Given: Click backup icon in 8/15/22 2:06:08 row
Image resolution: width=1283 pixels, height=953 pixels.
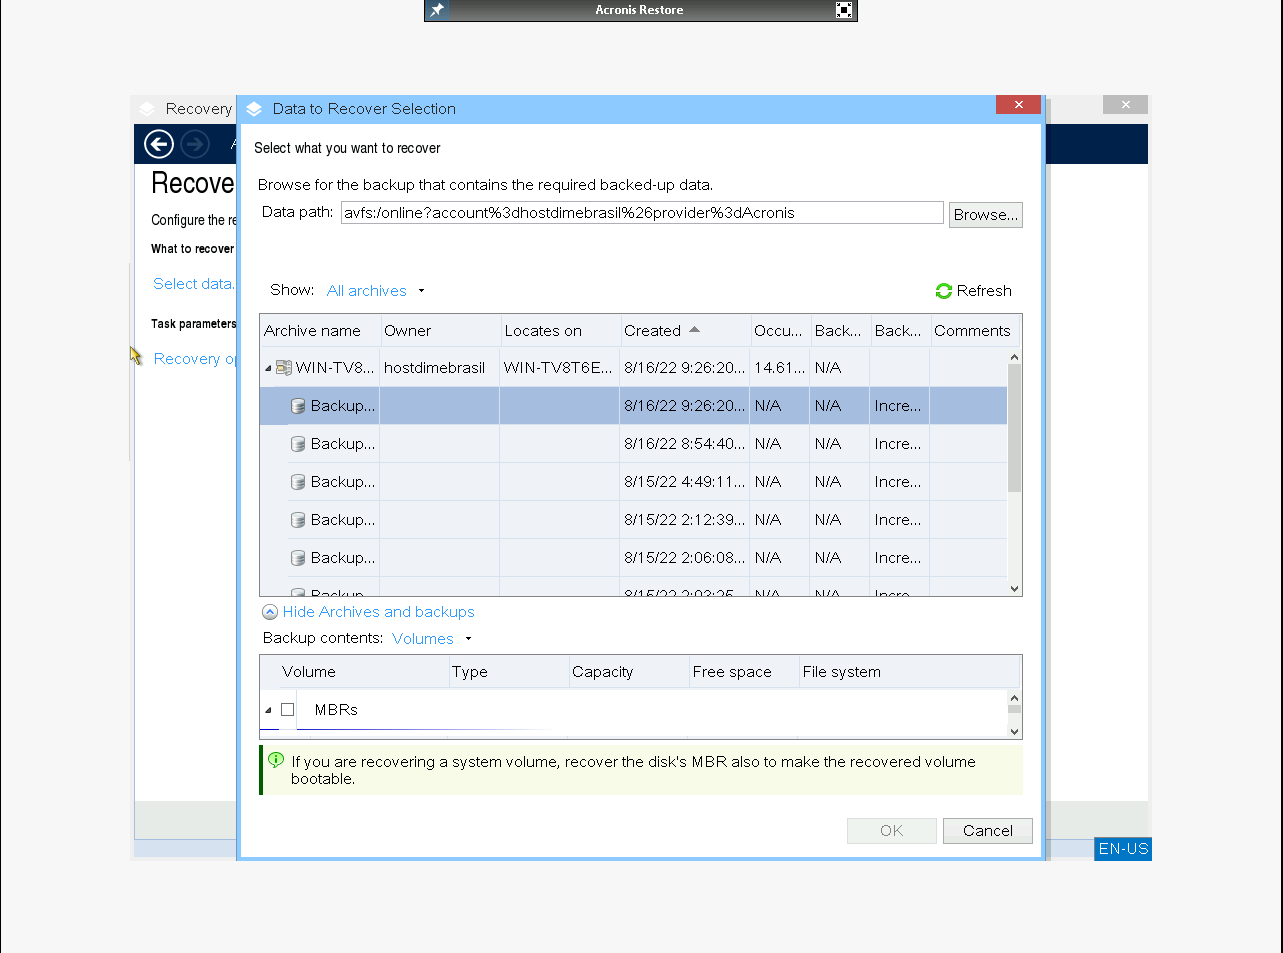Looking at the screenshot, I should coord(298,558).
